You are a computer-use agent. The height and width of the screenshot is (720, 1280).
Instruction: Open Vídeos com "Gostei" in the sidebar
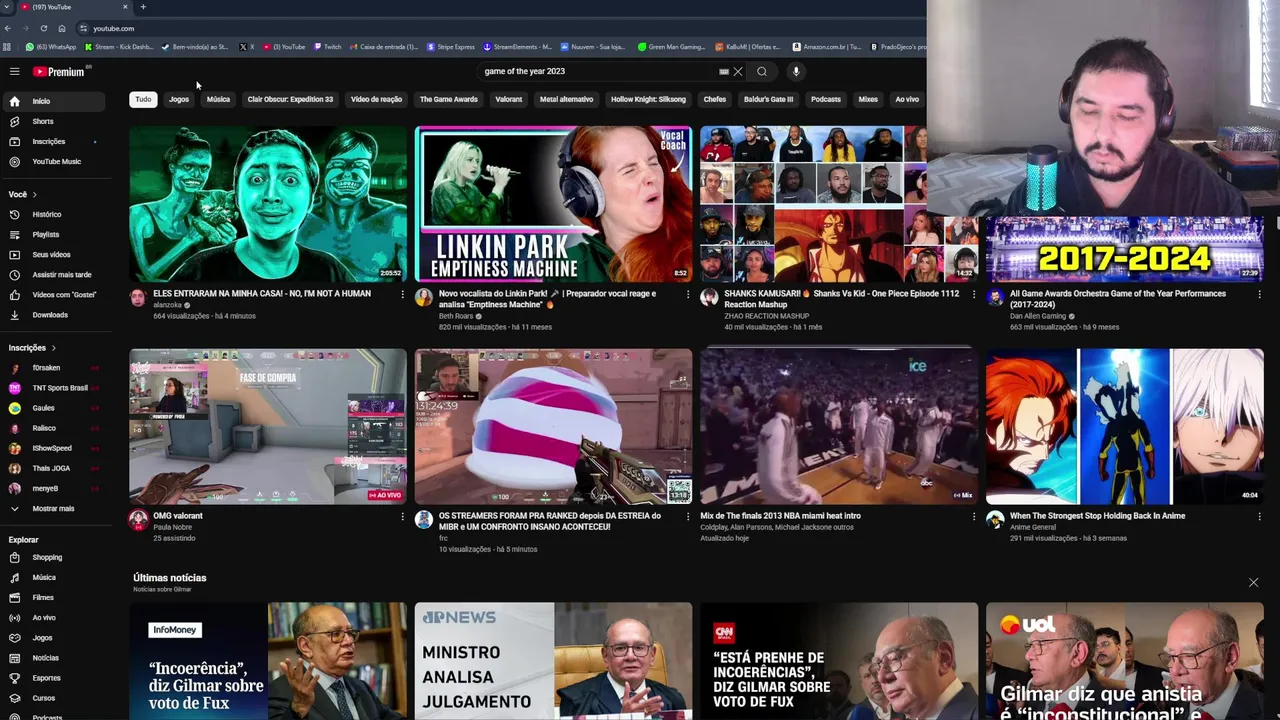coord(53,294)
